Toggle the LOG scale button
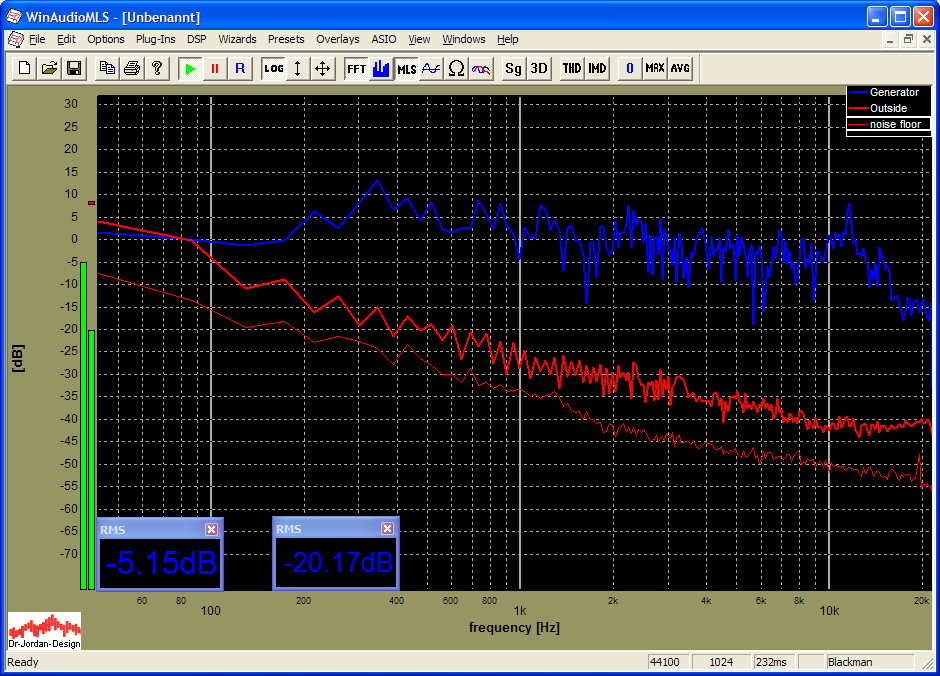 point(274,68)
